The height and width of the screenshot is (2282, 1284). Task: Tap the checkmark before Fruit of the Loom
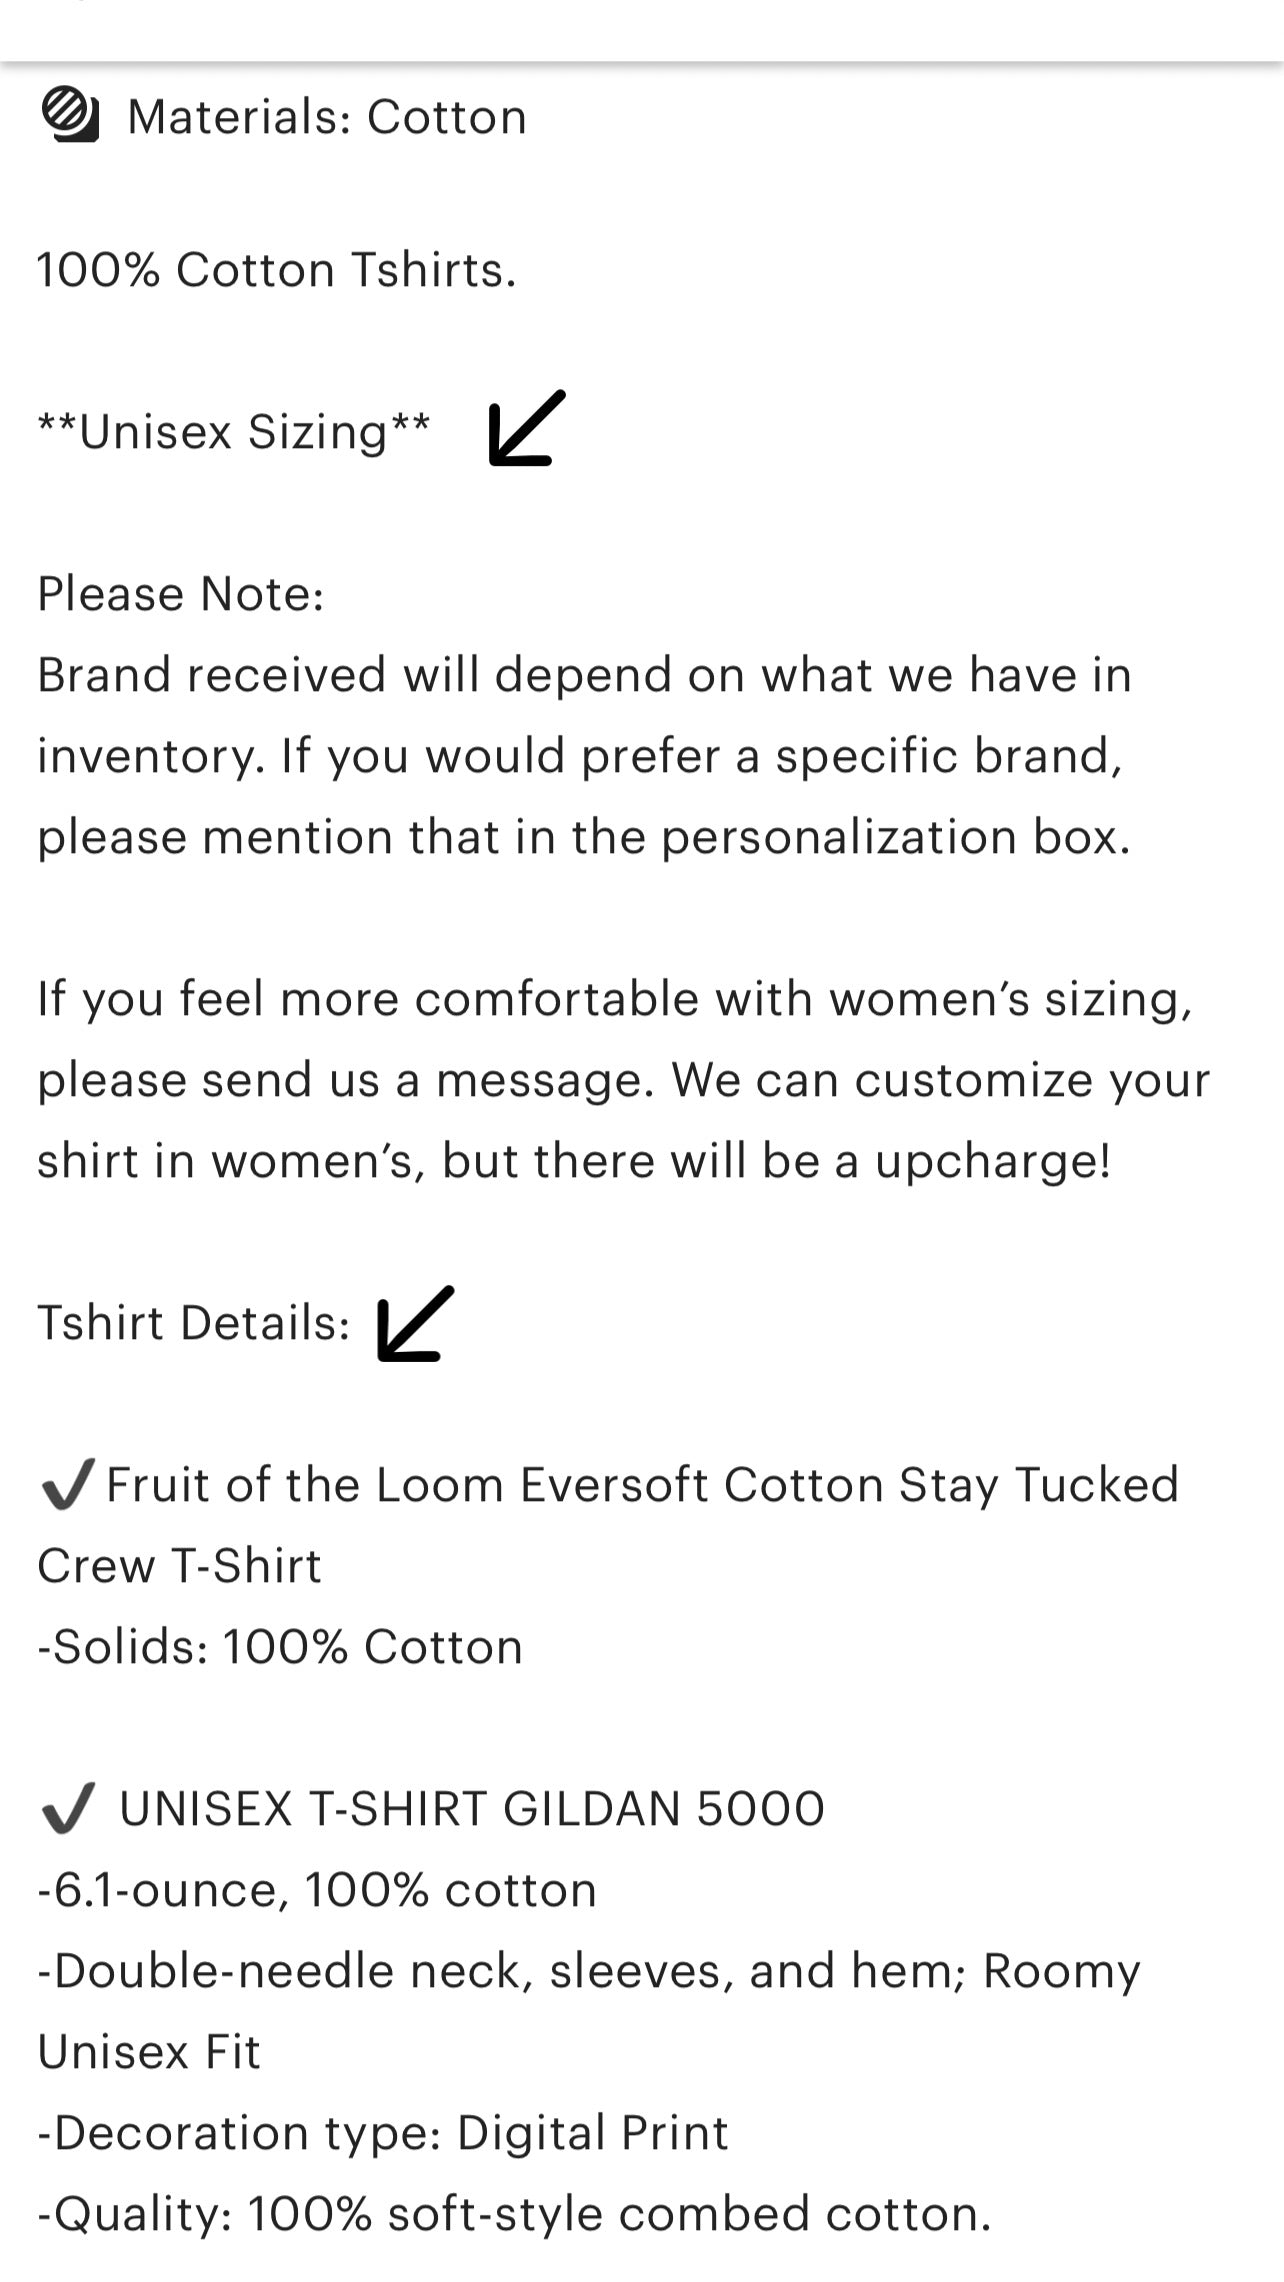tap(68, 1484)
